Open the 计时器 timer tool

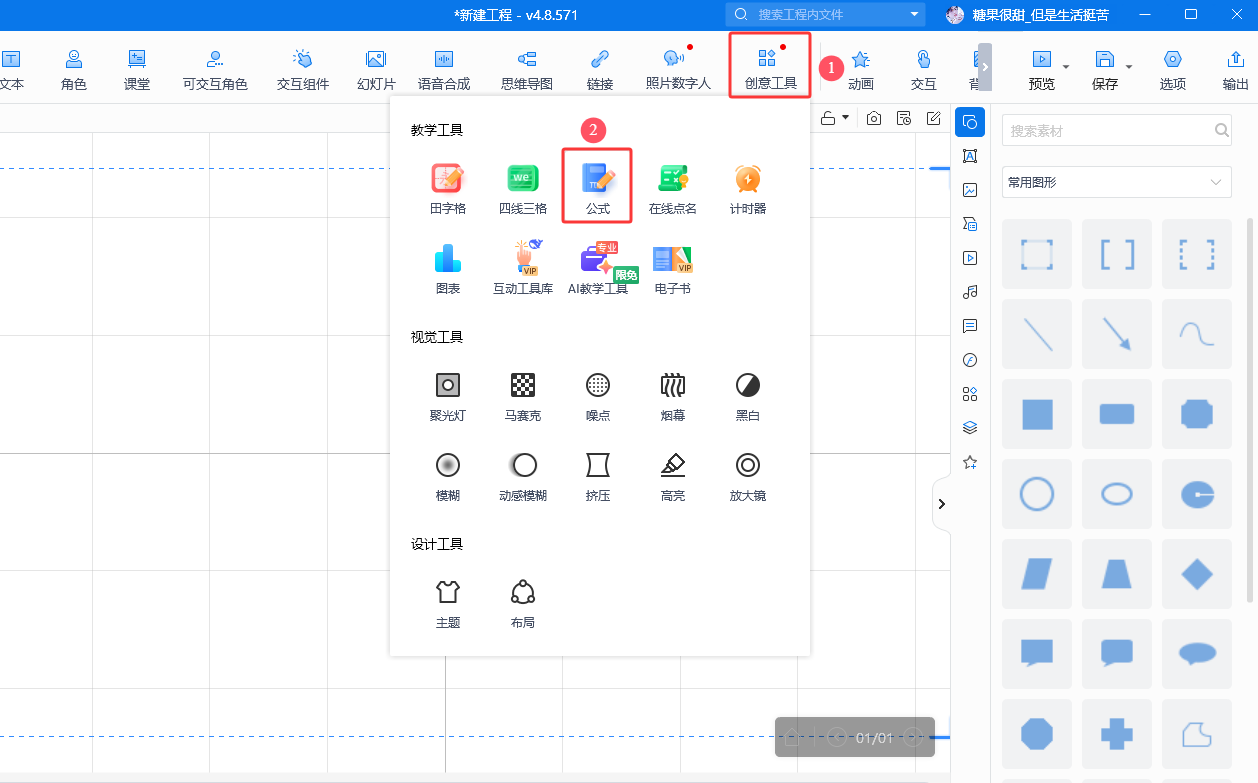pyautogui.click(x=747, y=186)
